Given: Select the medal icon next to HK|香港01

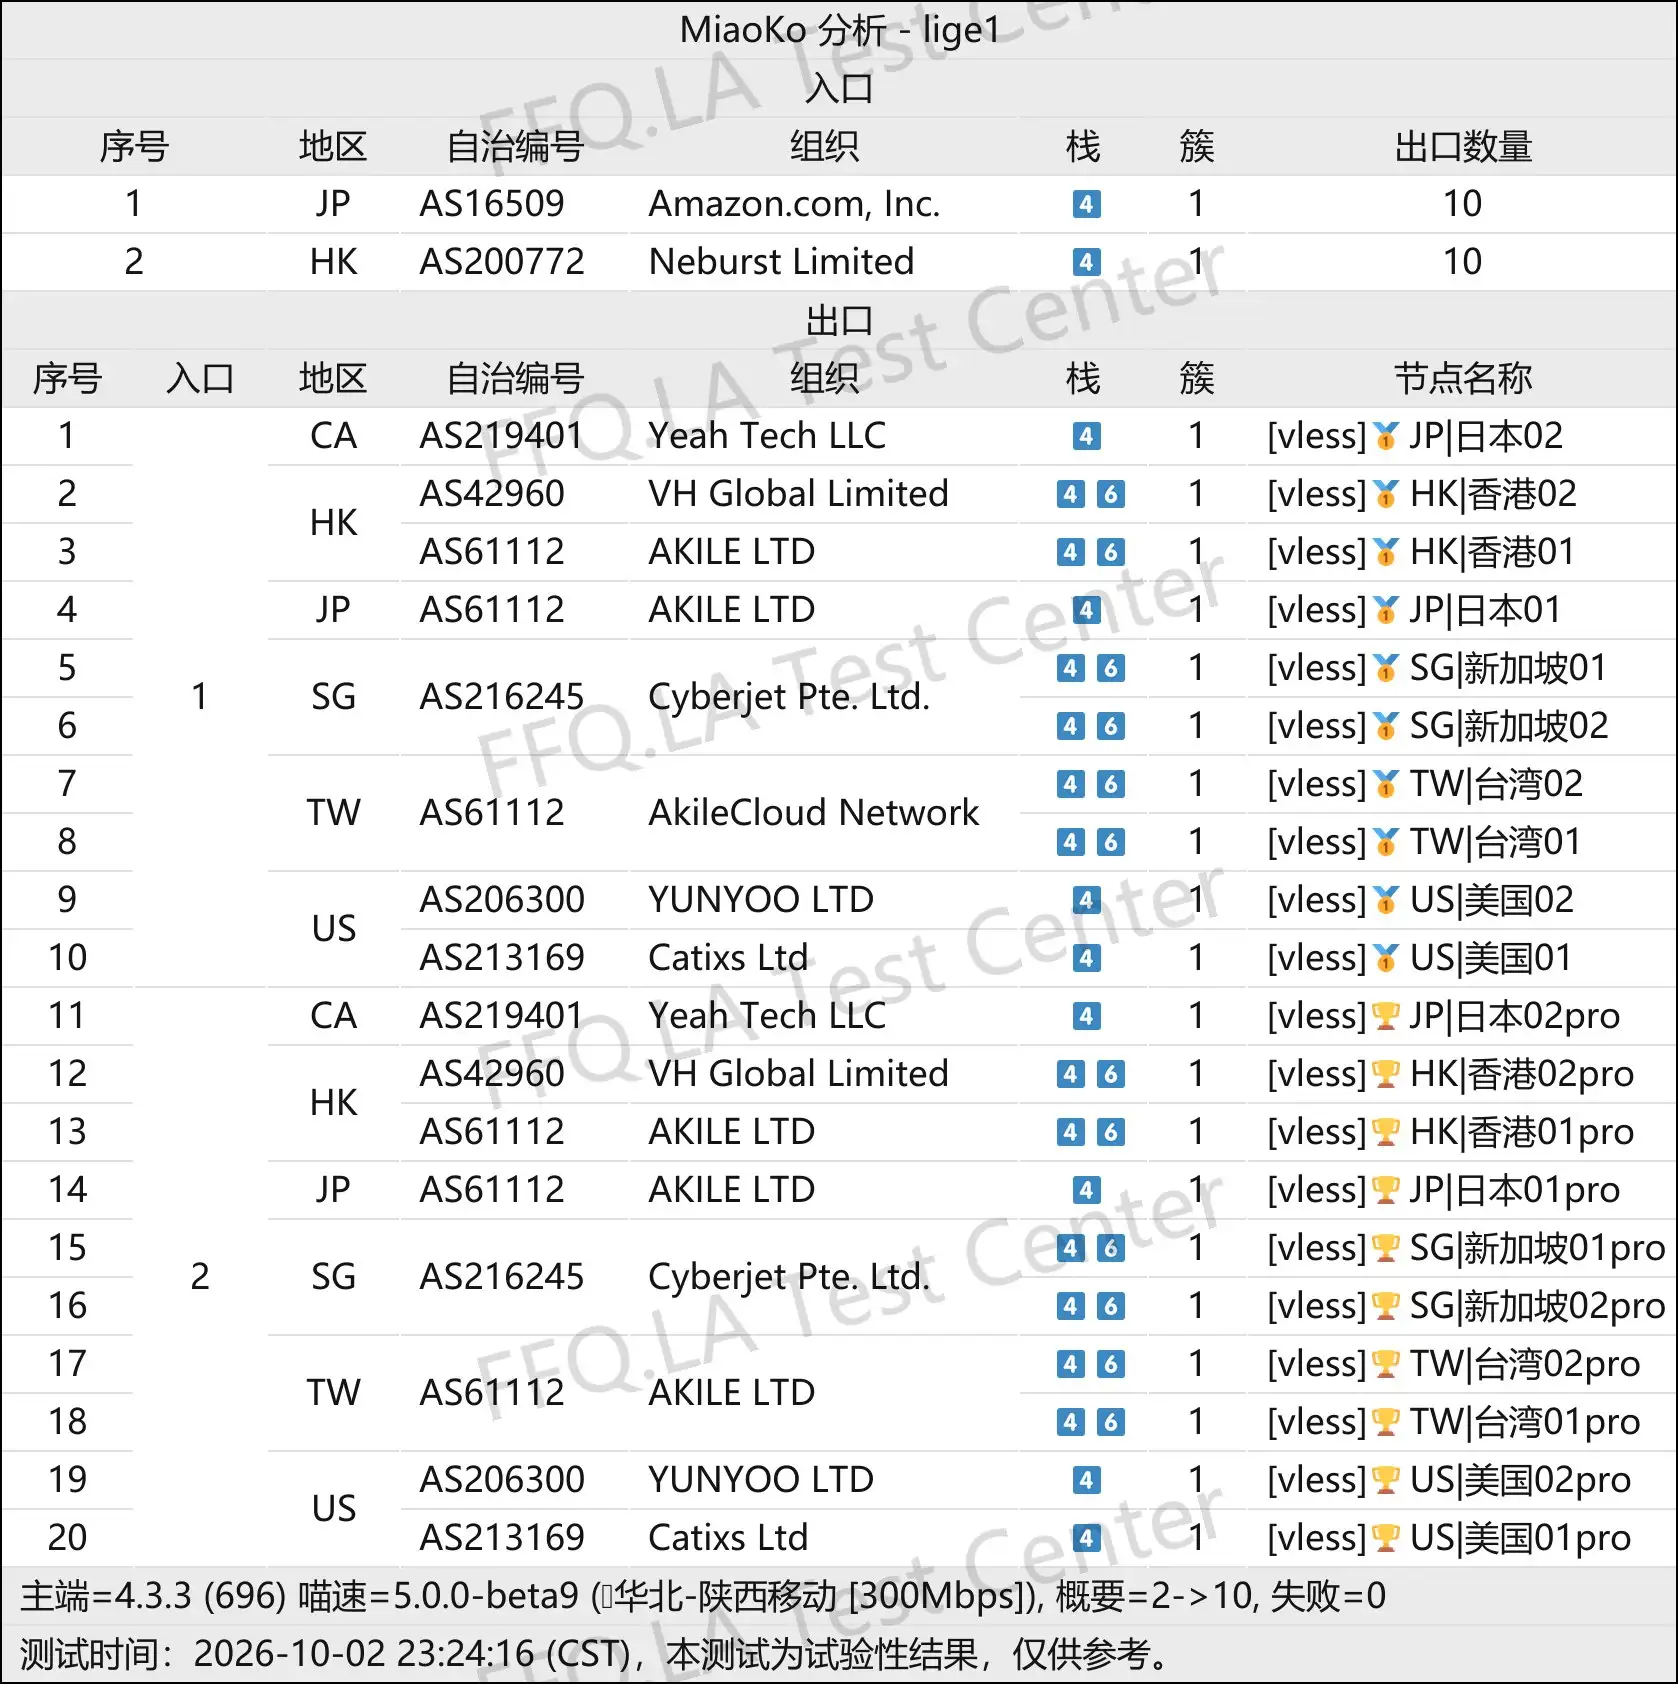Looking at the screenshot, I should 1386,552.
